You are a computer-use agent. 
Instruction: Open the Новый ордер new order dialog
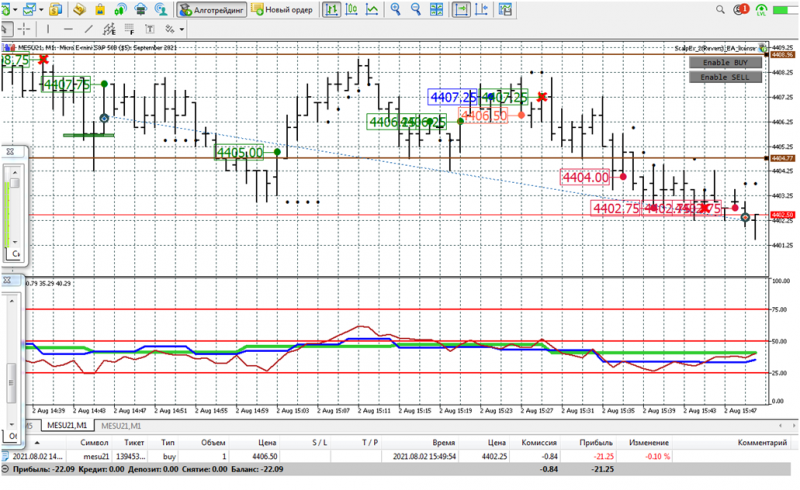(282, 10)
